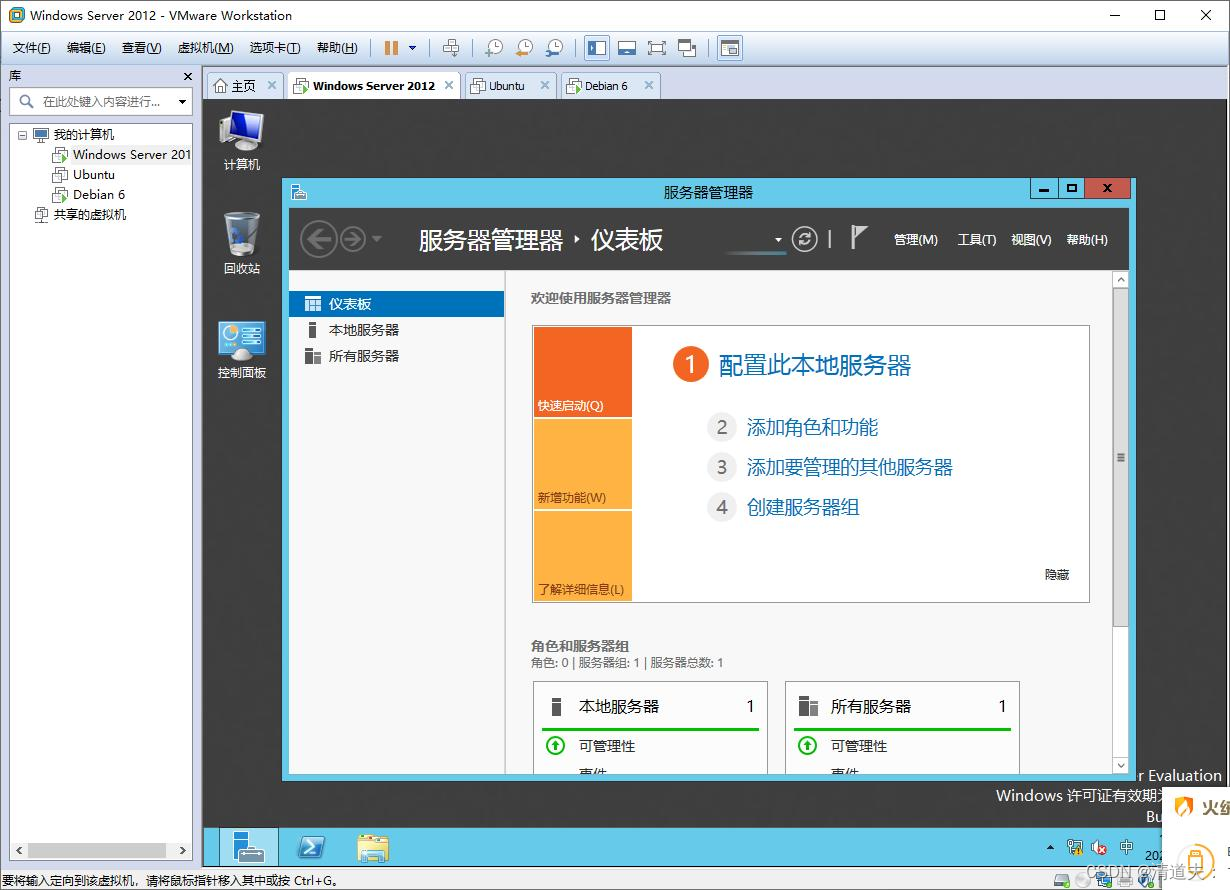This screenshot has height=890, width=1230.
Task: Open the 选项卡(T) menu
Action: [x=275, y=48]
